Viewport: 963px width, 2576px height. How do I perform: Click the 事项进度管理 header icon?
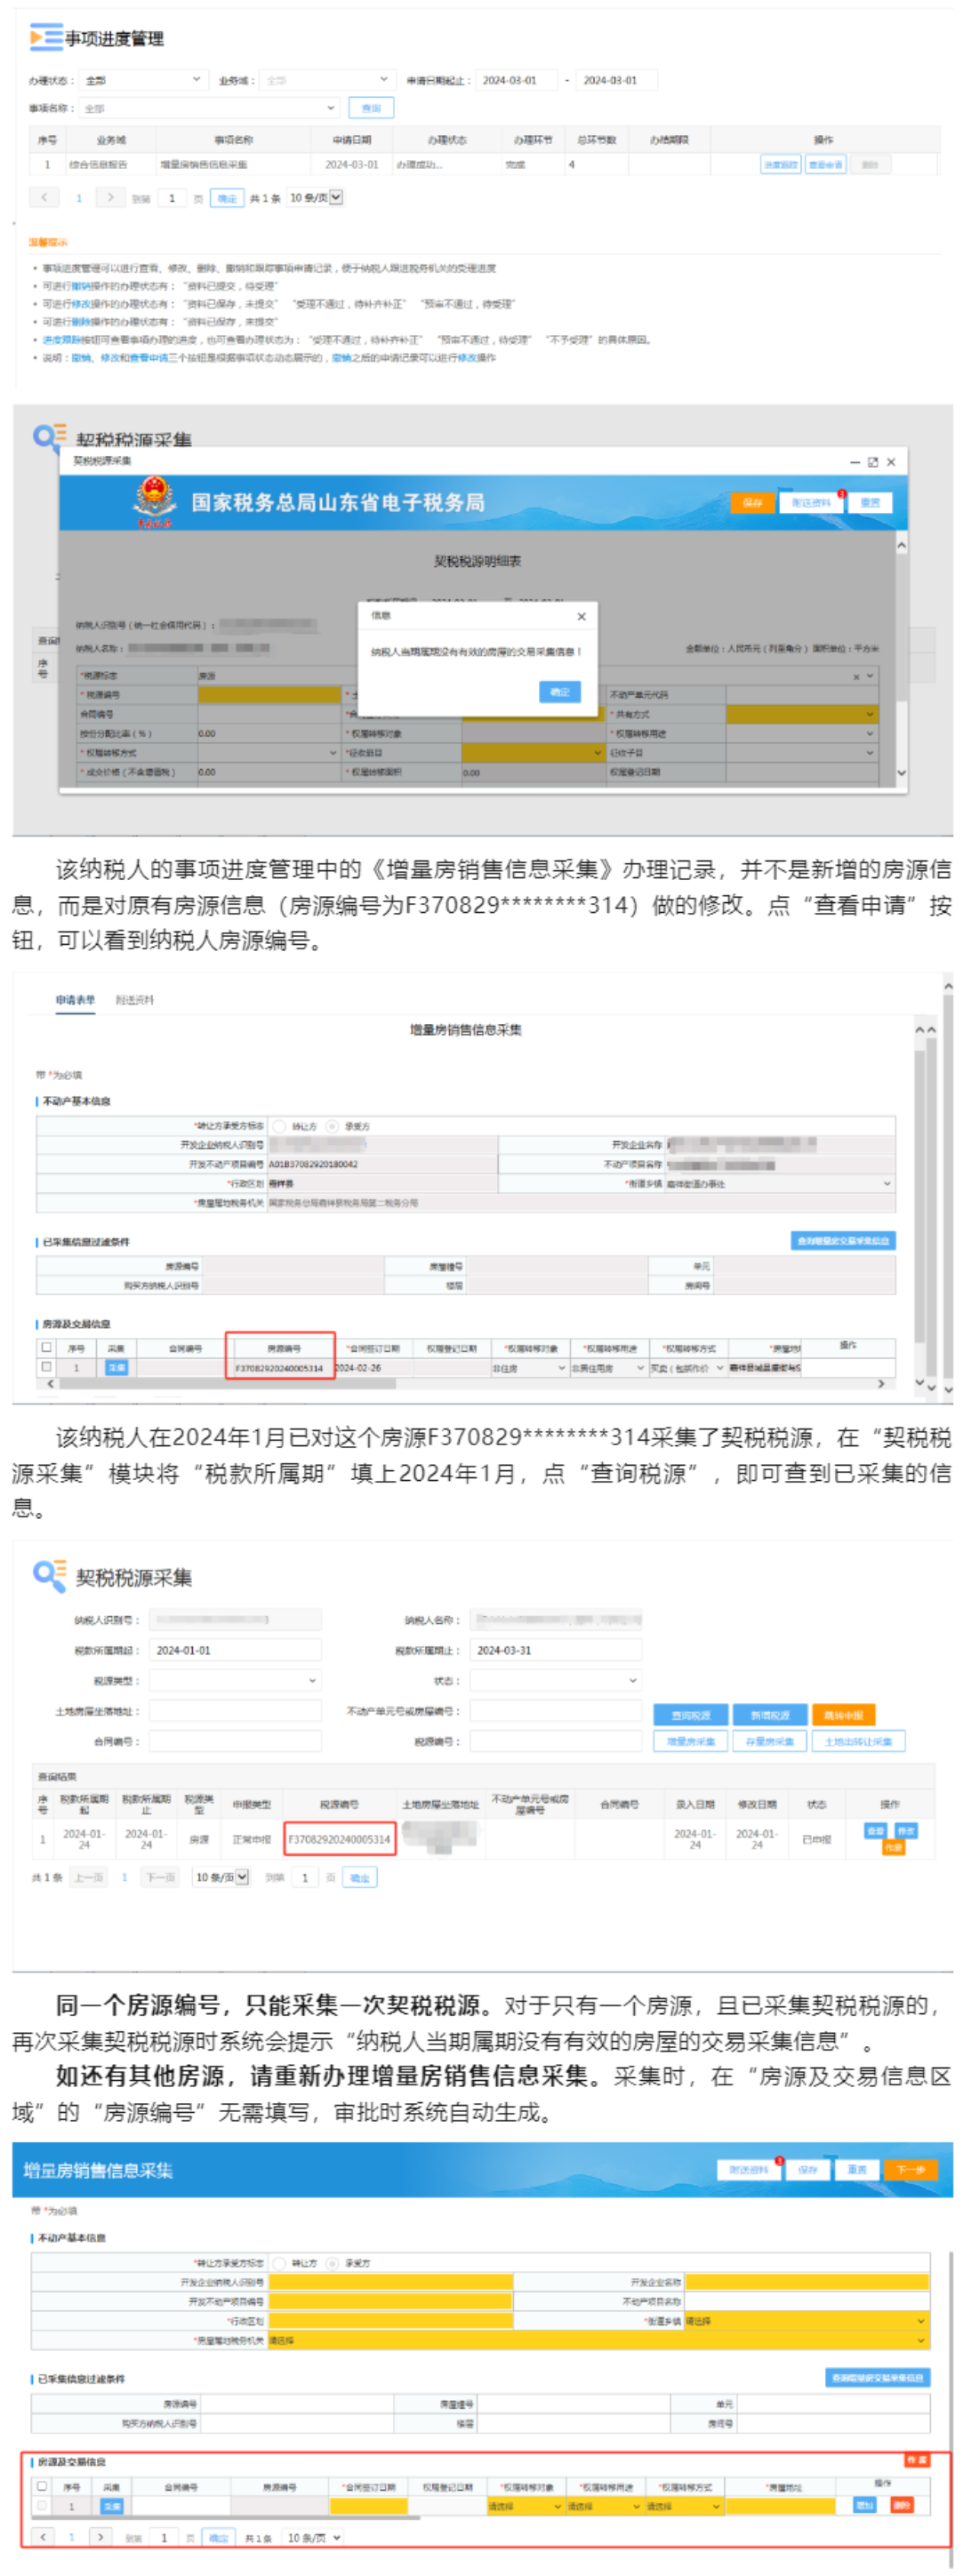[46, 38]
